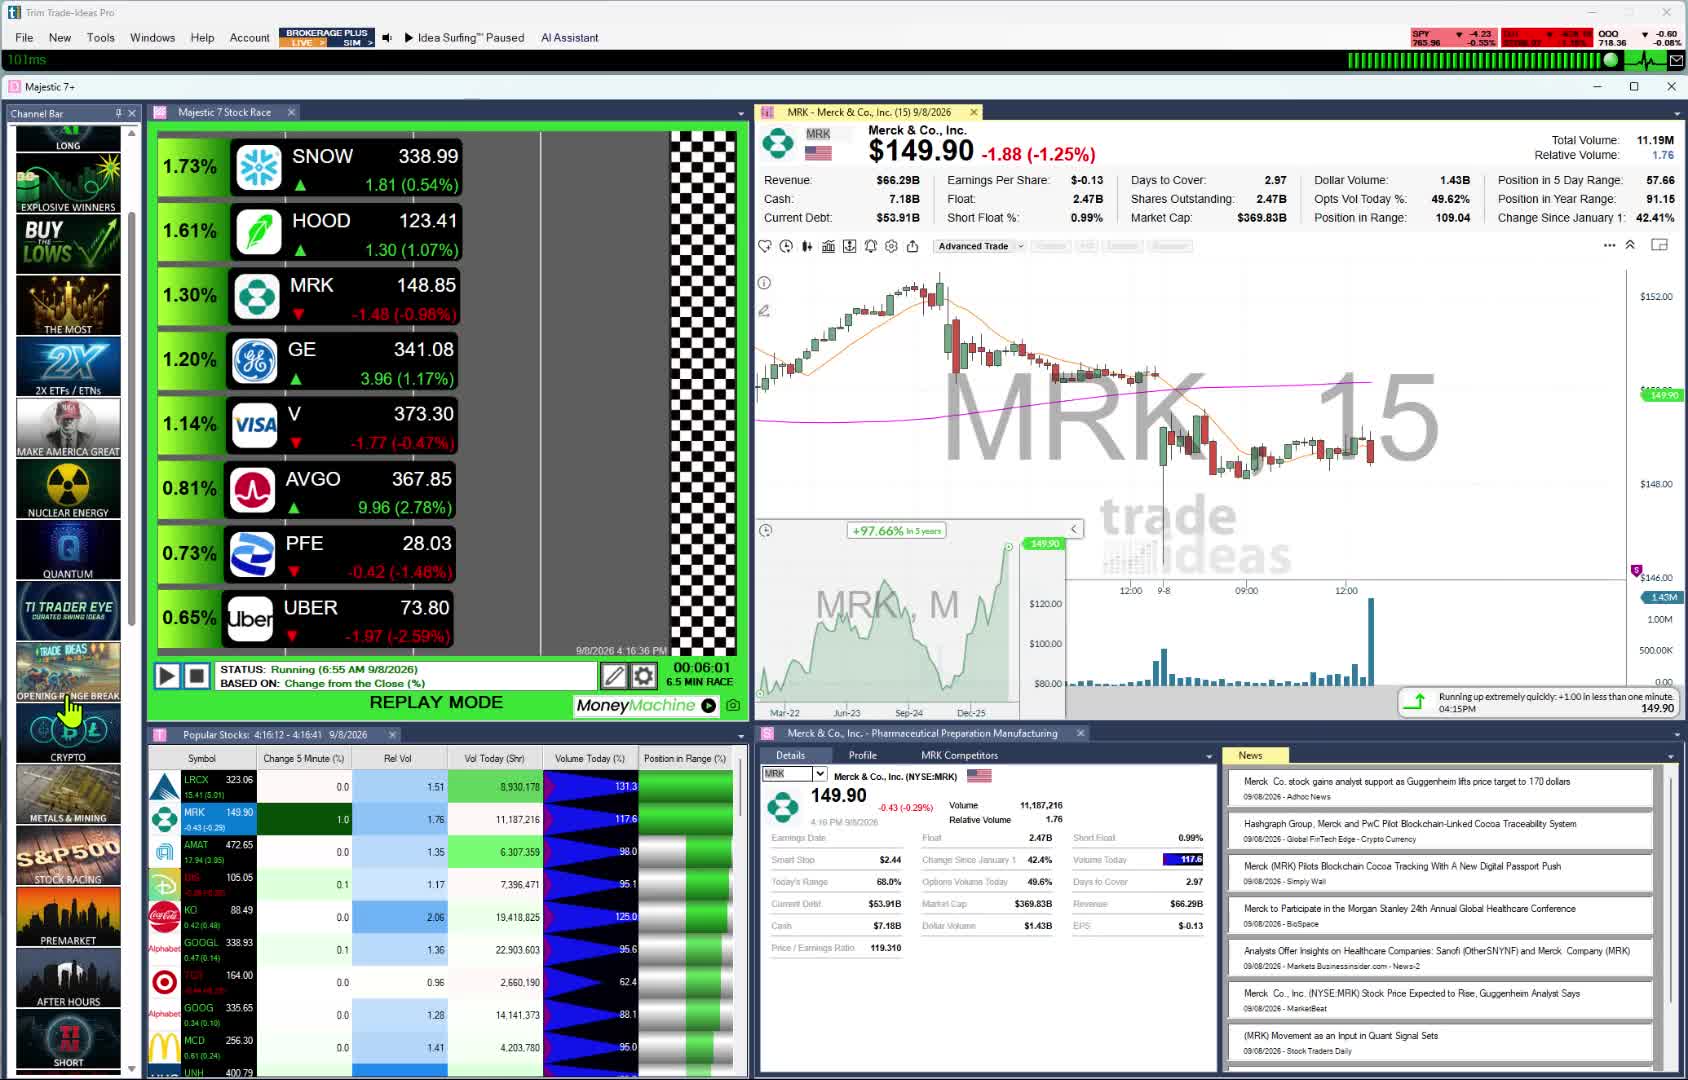
Task: Open the Premarket channel
Action: tap(68, 917)
